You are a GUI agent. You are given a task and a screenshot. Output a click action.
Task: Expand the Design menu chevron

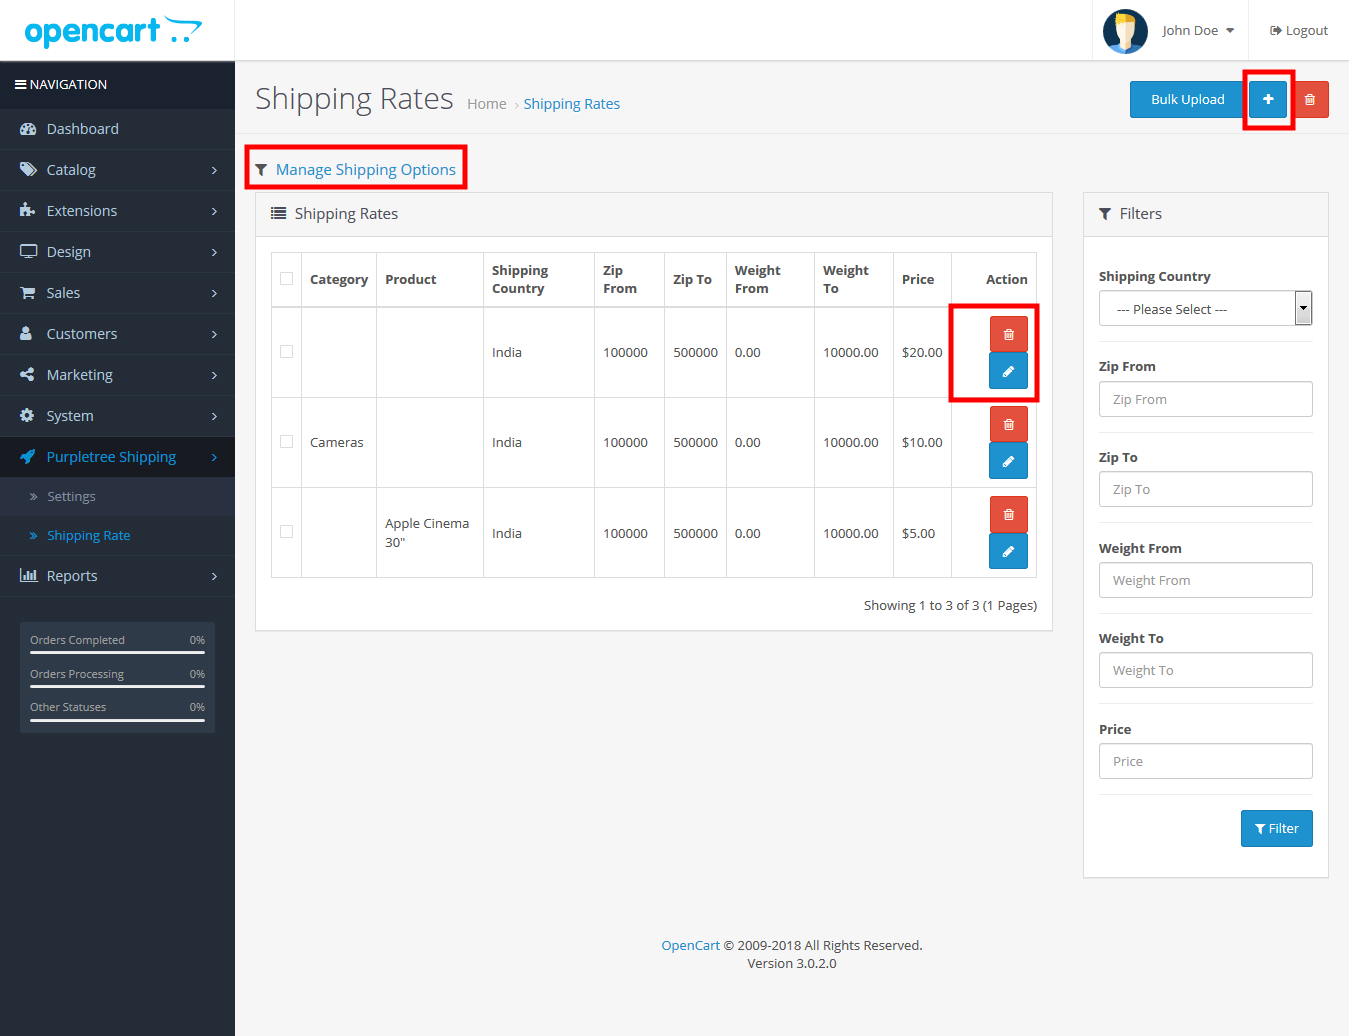pyautogui.click(x=214, y=253)
